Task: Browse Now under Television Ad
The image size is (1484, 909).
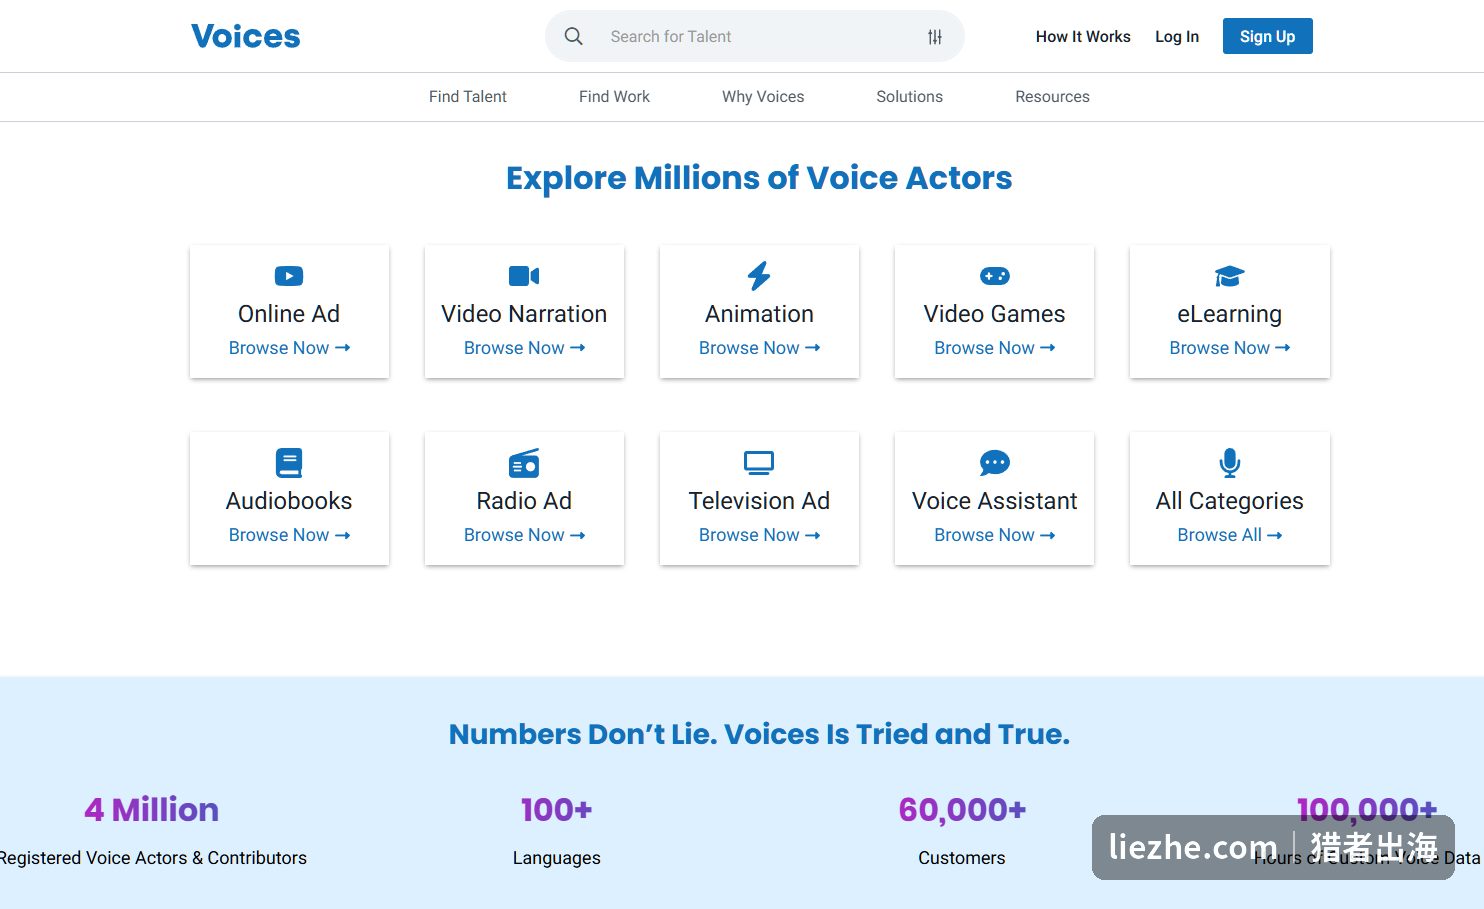Action: (759, 535)
